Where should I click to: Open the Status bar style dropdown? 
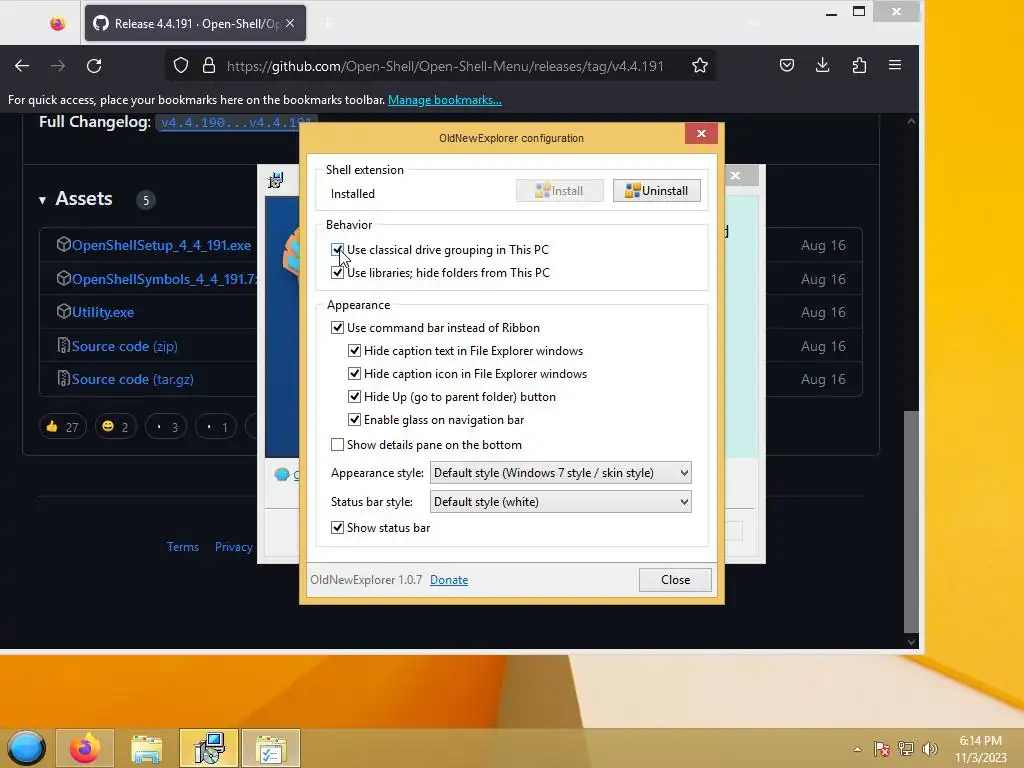(x=560, y=502)
